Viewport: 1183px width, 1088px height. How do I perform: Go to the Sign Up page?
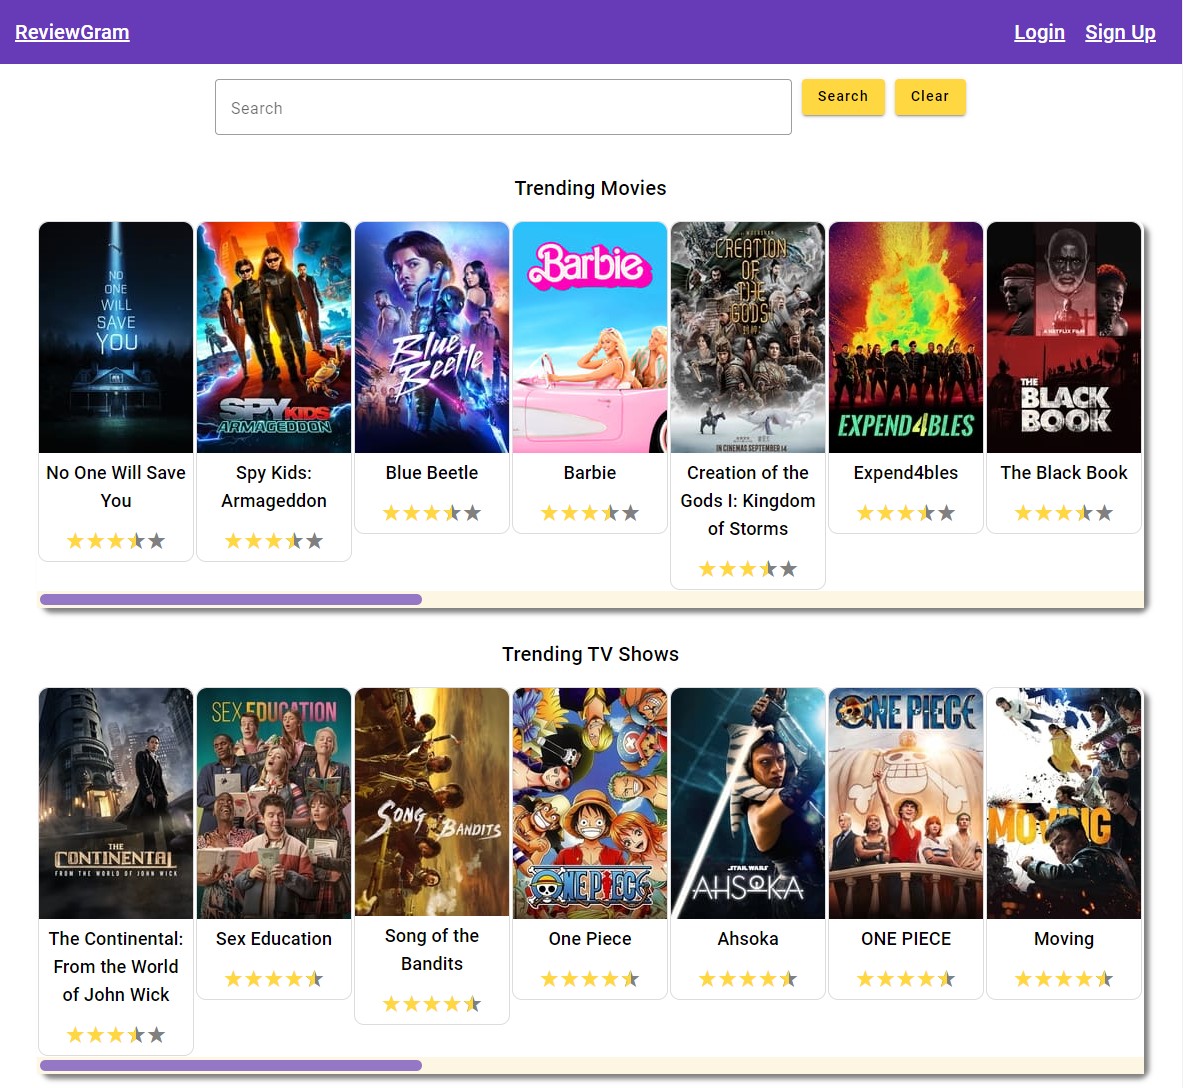tap(1120, 32)
